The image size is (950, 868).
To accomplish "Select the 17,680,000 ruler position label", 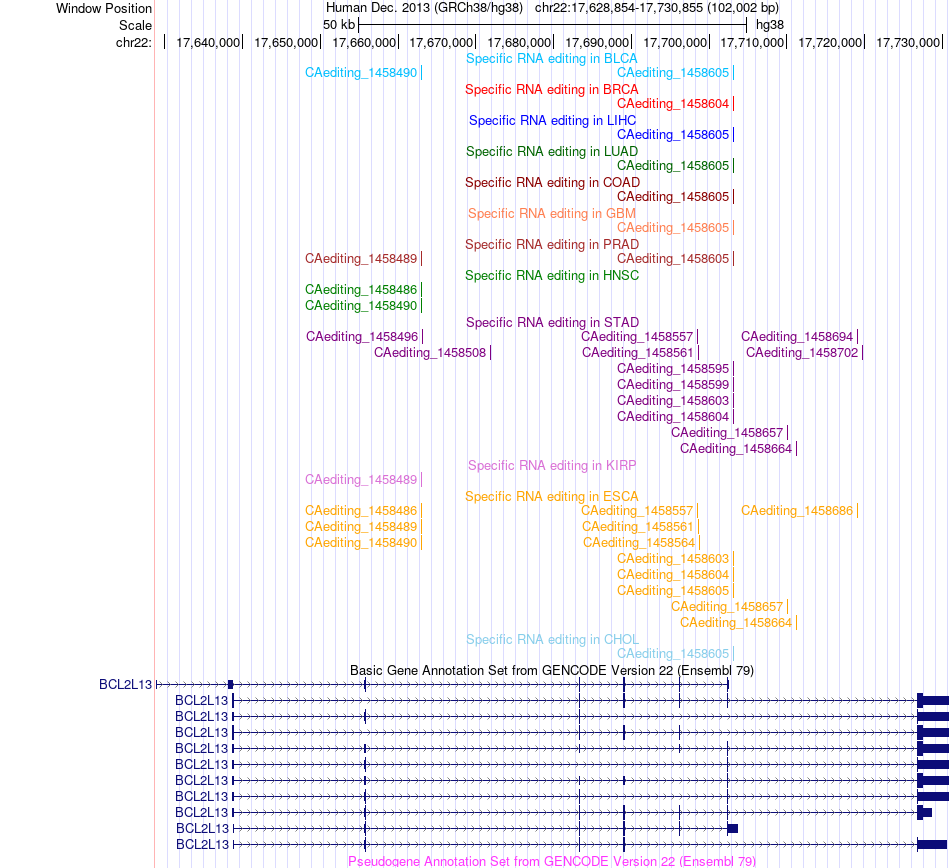I will (x=519, y=42).
